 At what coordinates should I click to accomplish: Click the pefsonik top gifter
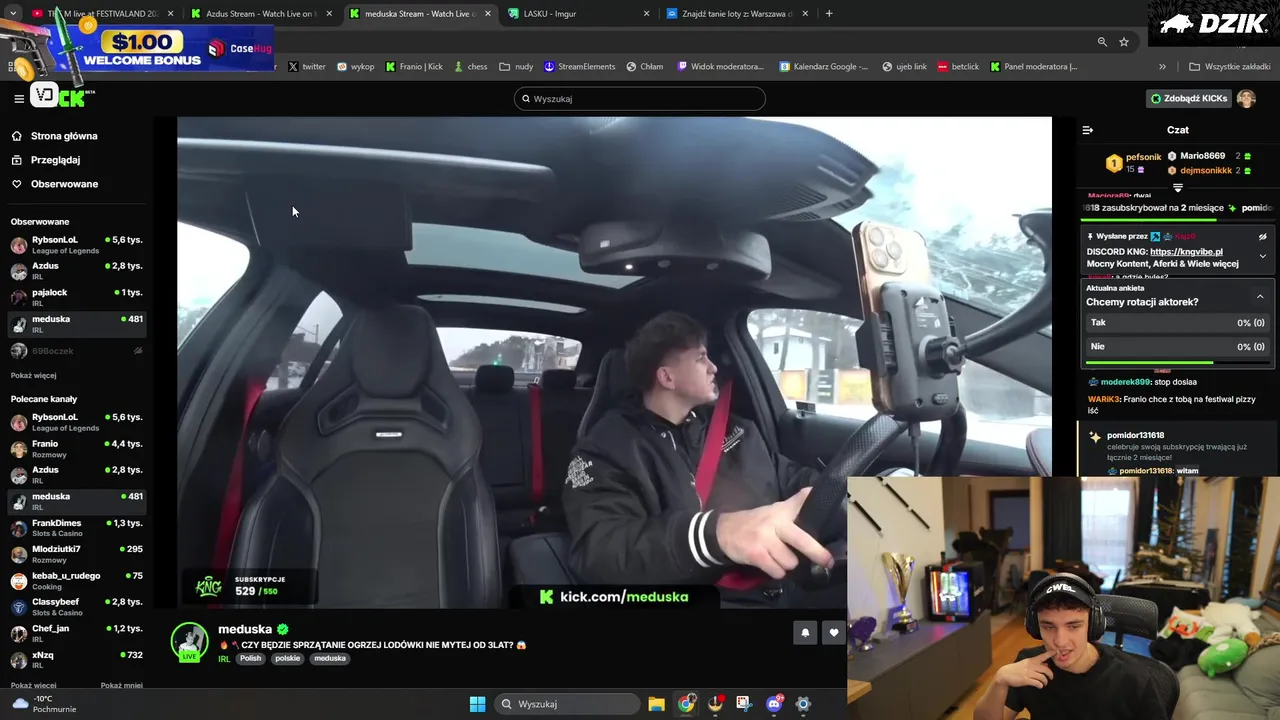(x=1143, y=157)
